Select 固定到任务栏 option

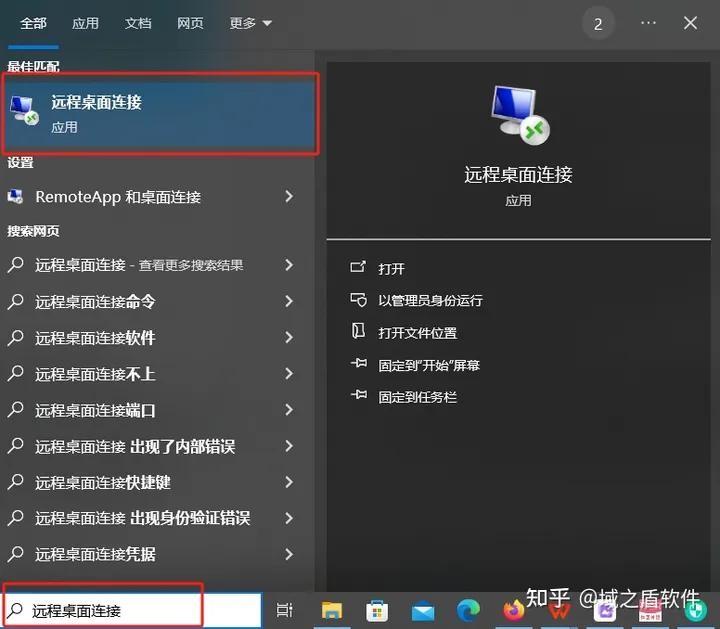coord(417,397)
